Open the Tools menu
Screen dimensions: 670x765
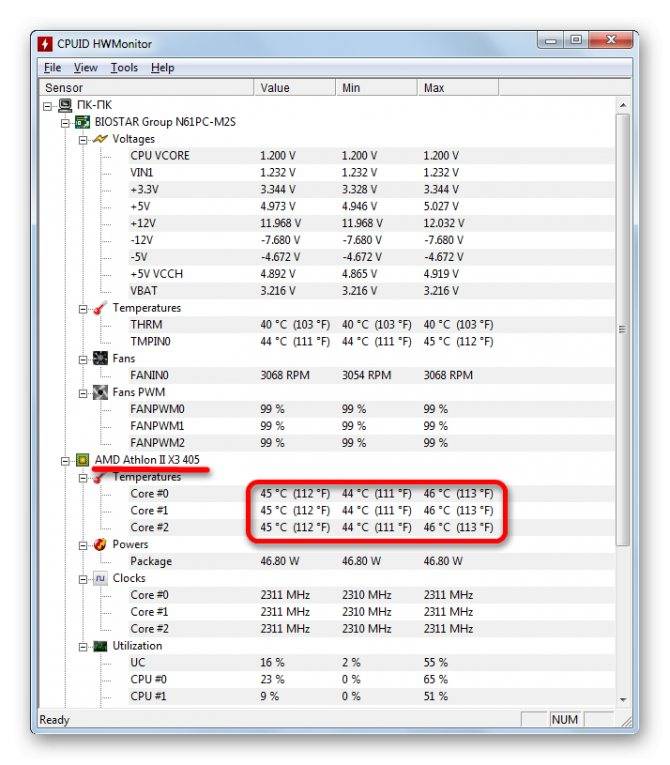coord(124,68)
